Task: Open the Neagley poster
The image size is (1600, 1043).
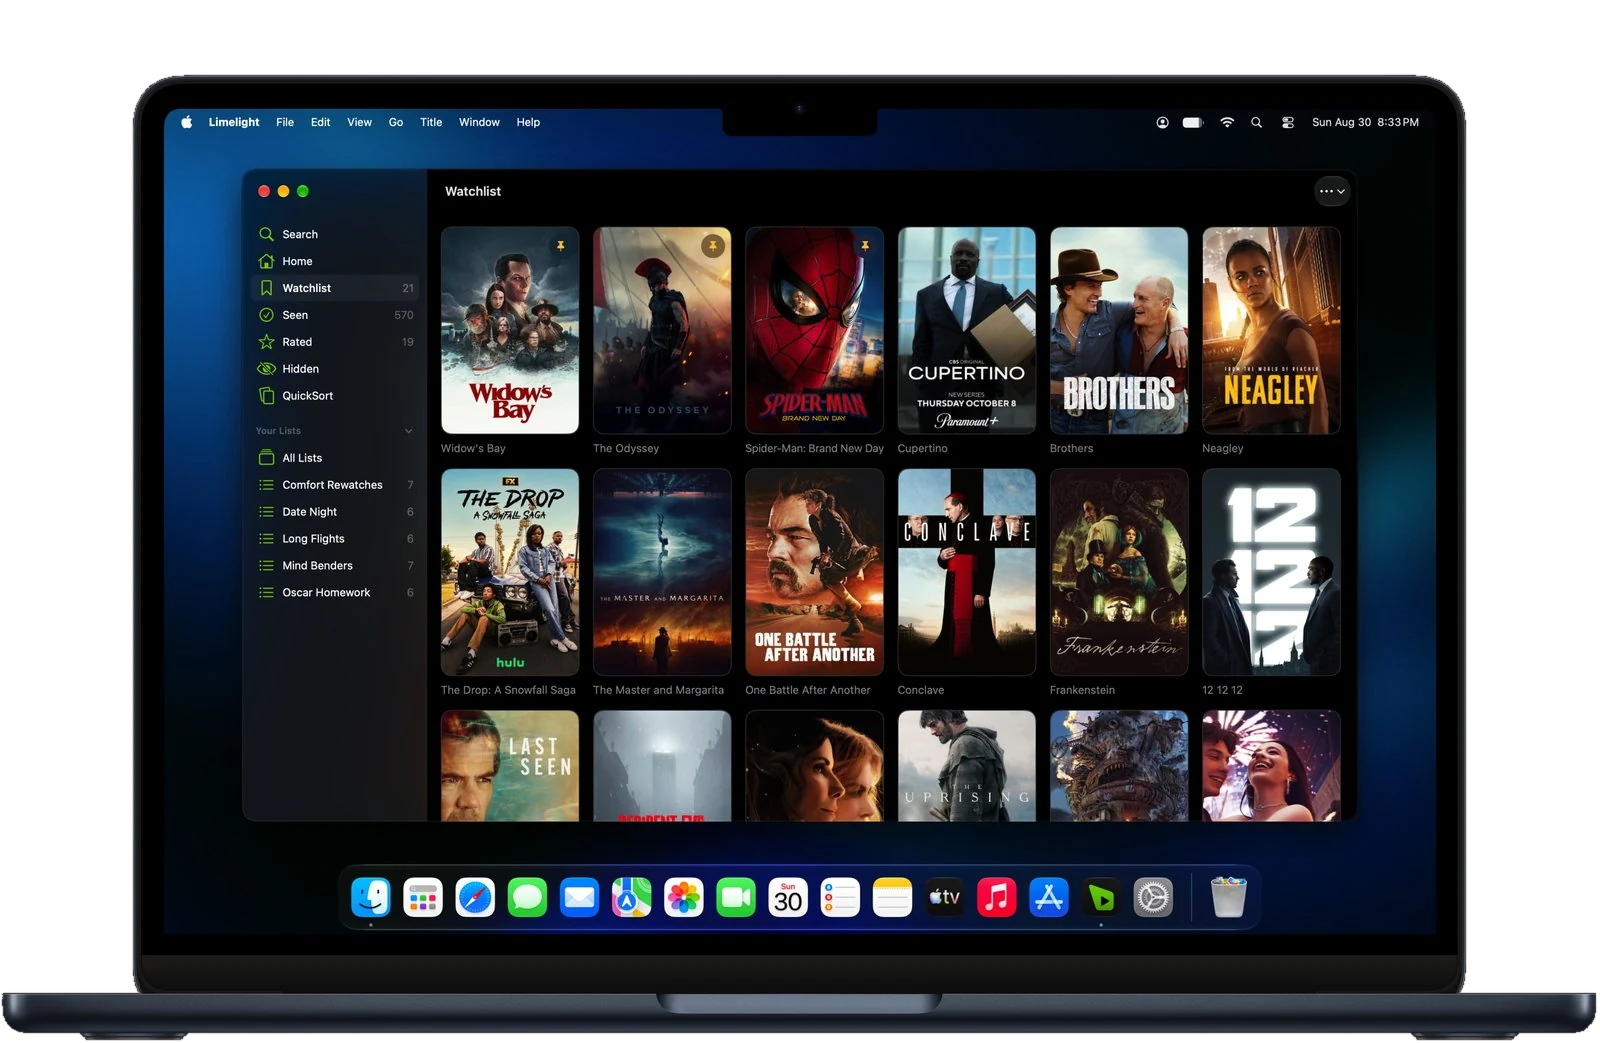Action: 1271,330
